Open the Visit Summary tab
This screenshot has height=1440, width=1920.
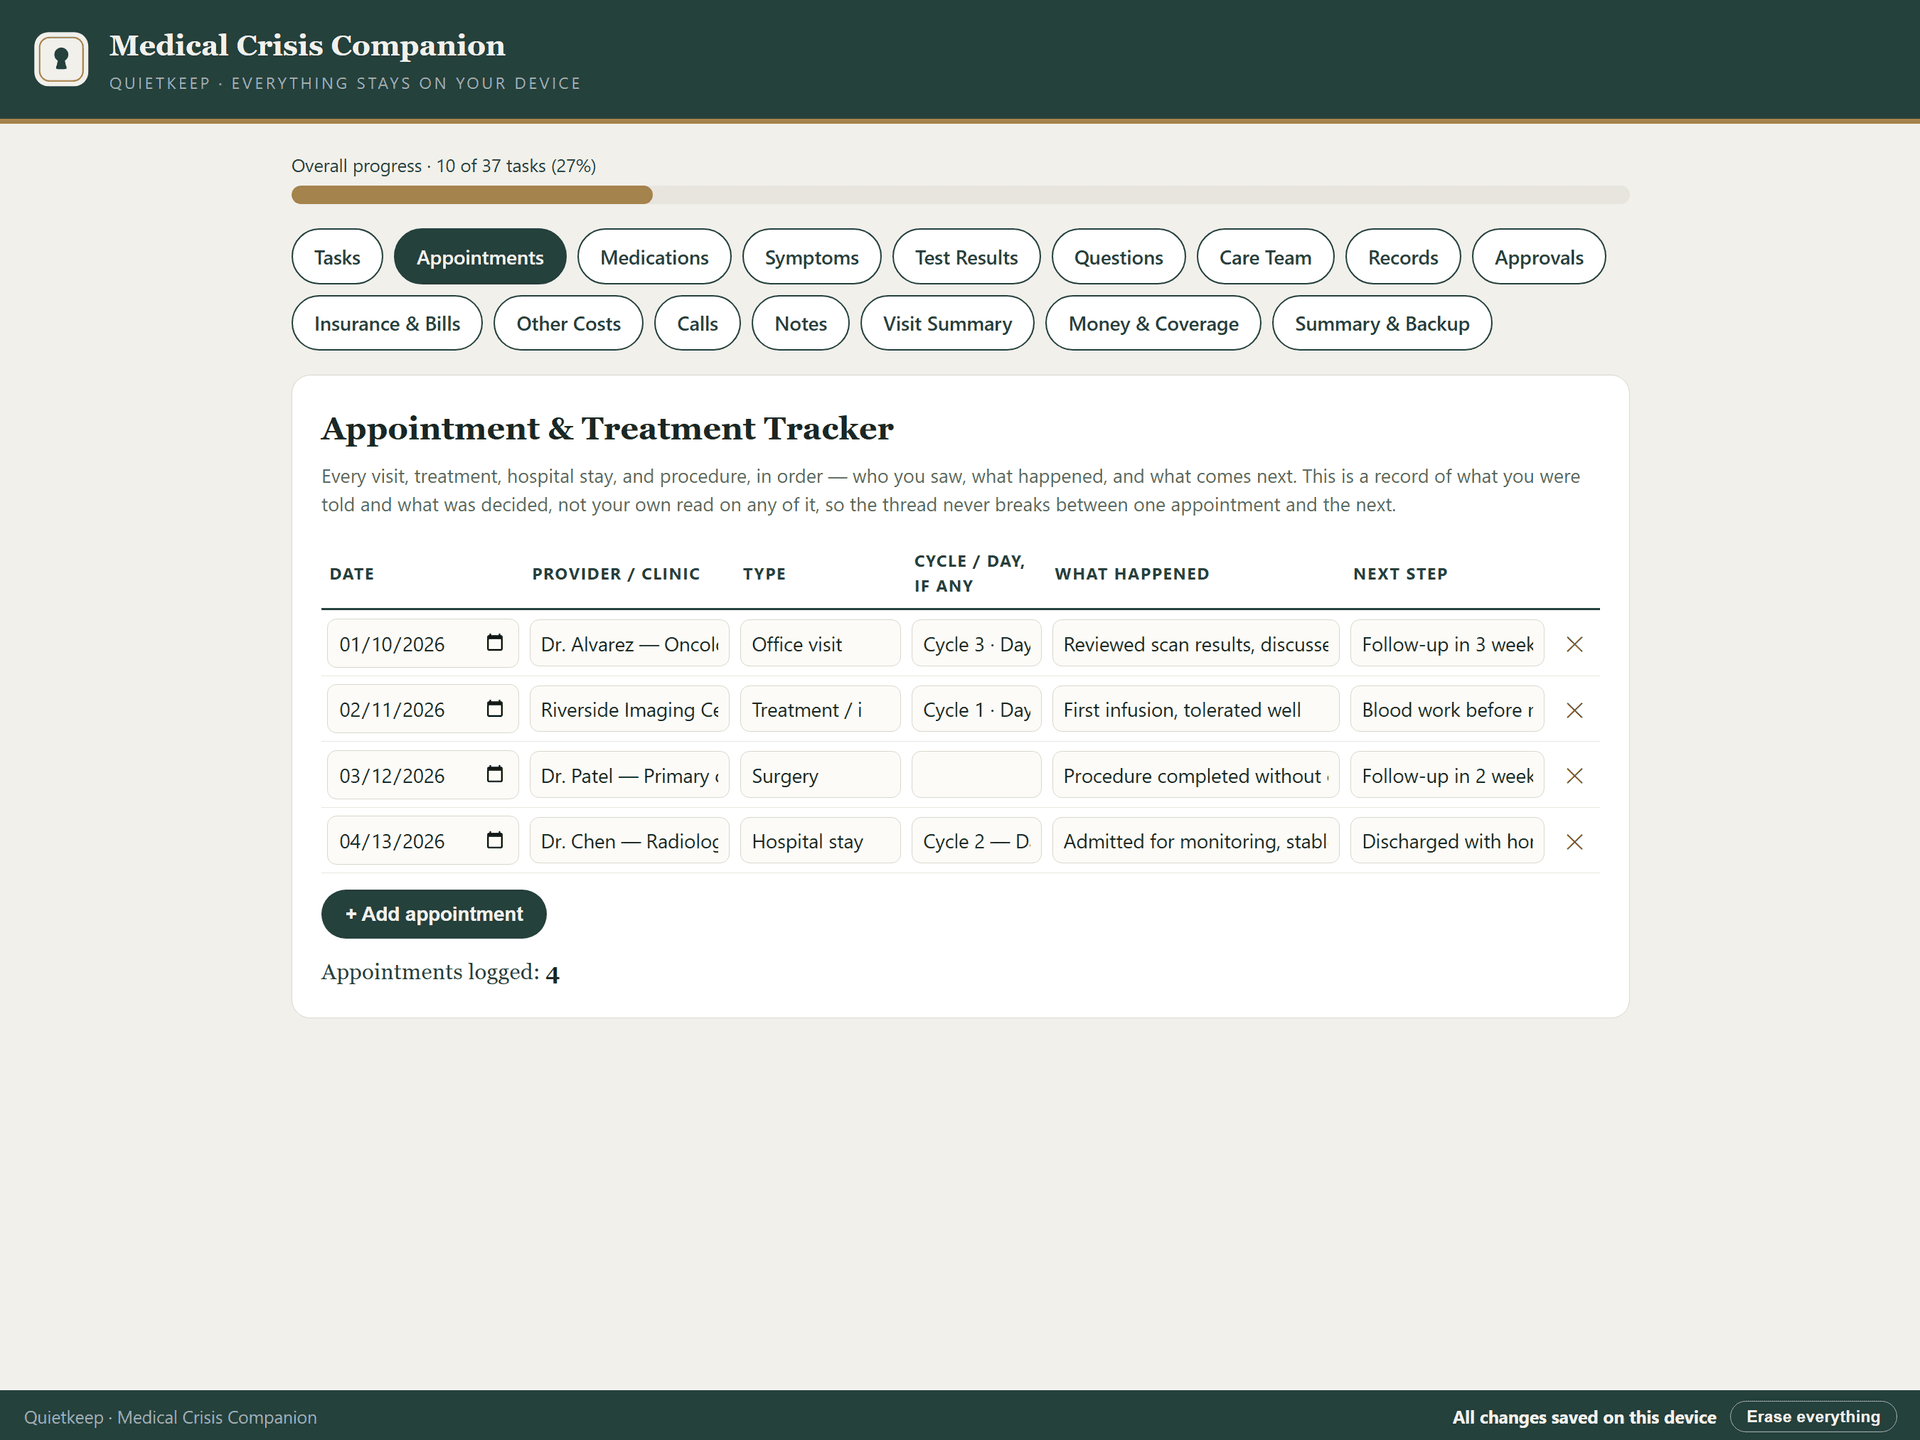(x=947, y=323)
